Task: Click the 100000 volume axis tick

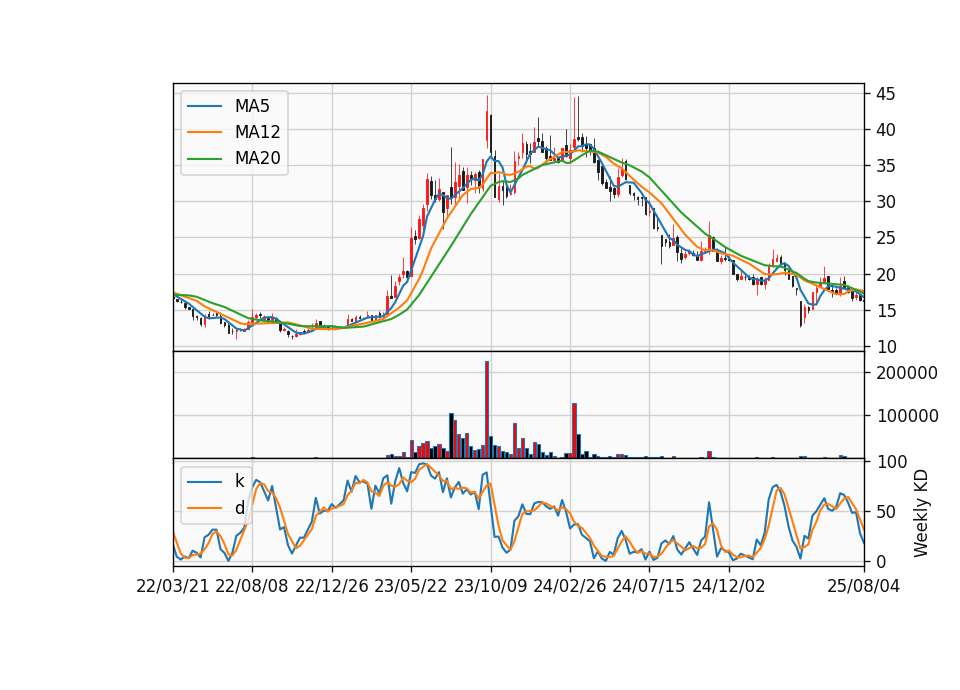Action: pyautogui.click(x=907, y=416)
